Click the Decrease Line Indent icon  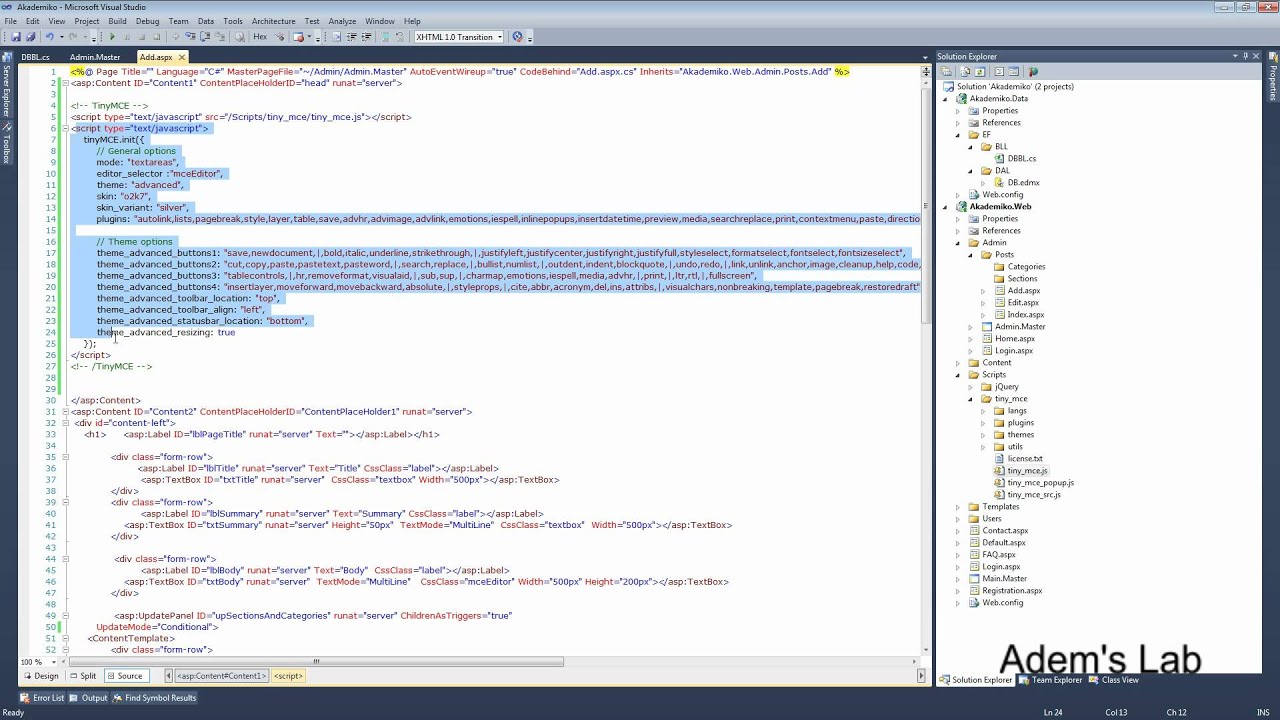coord(351,37)
